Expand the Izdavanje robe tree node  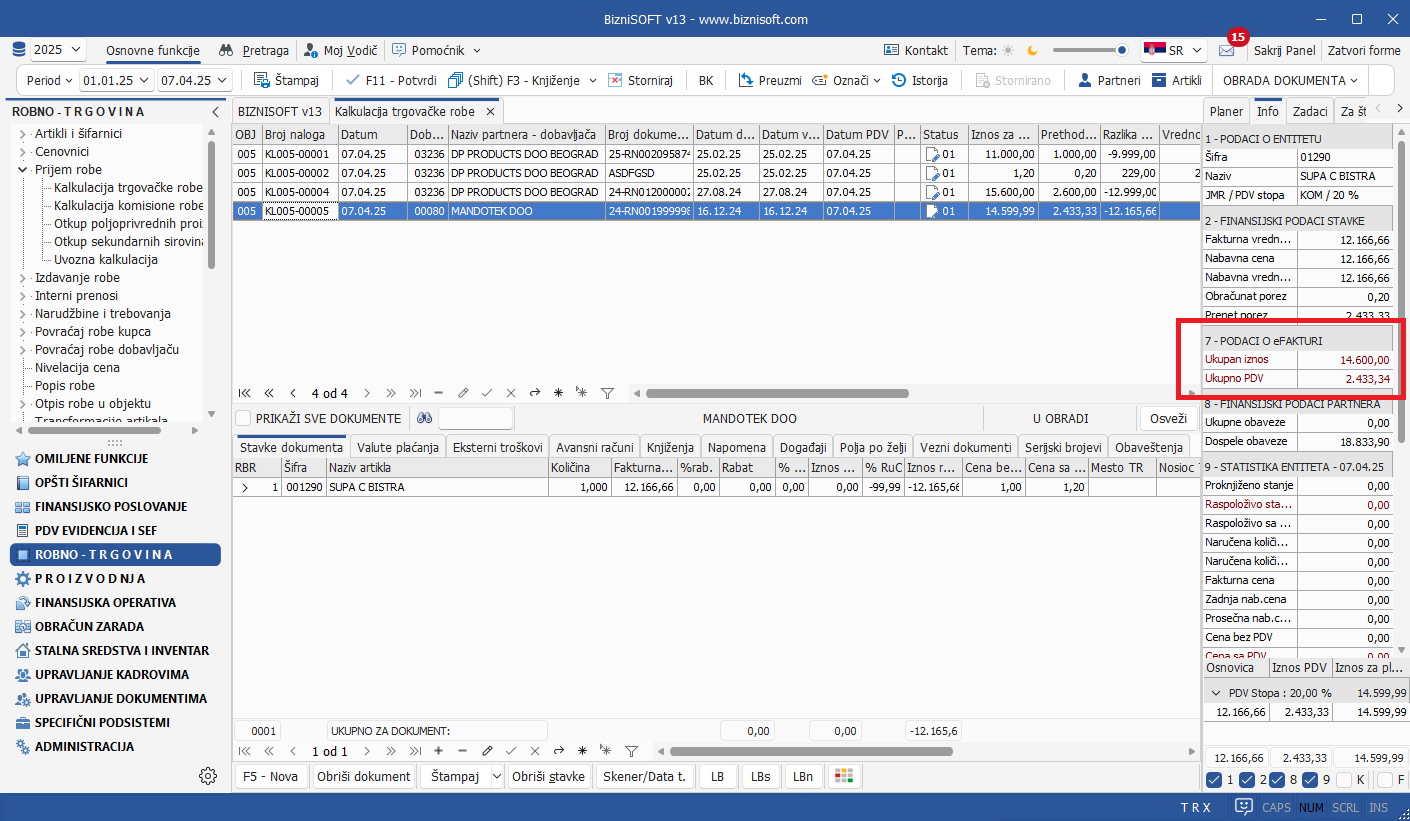(x=22, y=278)
